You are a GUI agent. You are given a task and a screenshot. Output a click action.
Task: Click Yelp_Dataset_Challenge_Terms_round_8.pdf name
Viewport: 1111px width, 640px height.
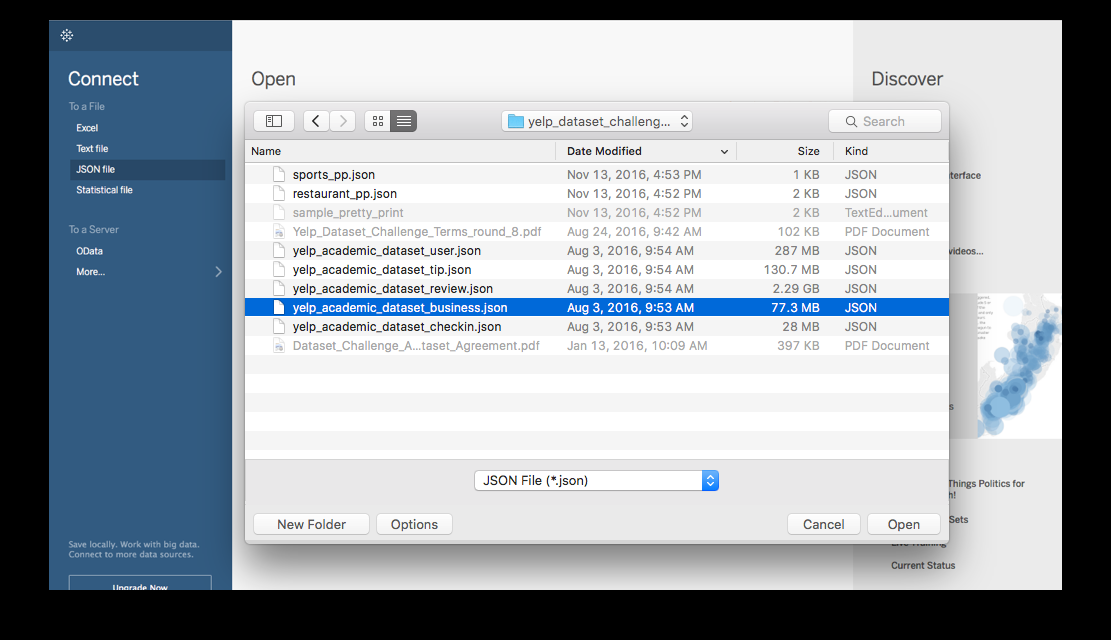tap(417, 232)
